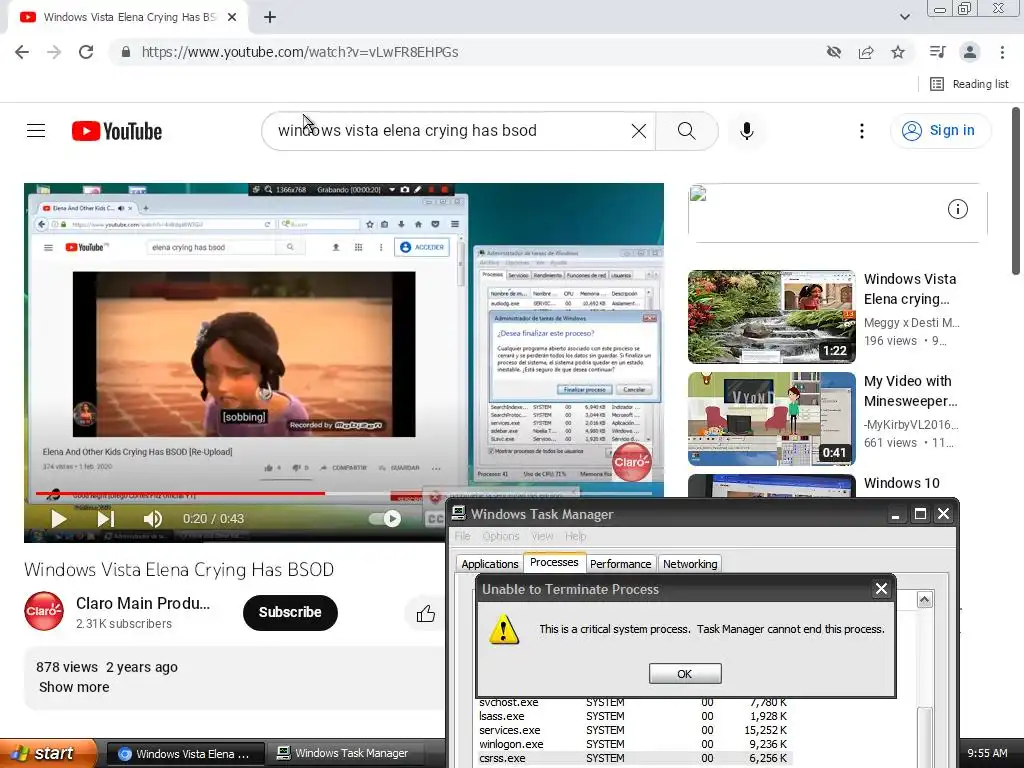This screenshot has width=1024, height=768.
Task: Open the Windows start button
Action: [48, 754]
